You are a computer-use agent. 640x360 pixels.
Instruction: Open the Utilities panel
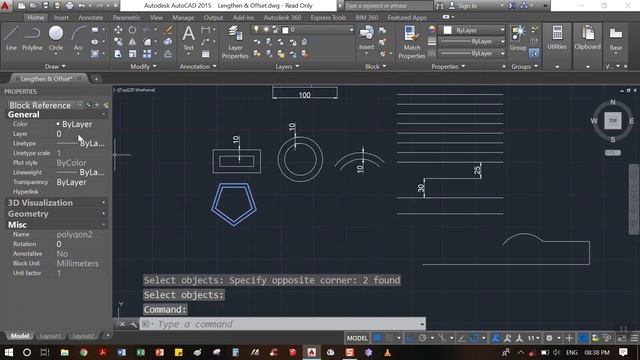557,38
